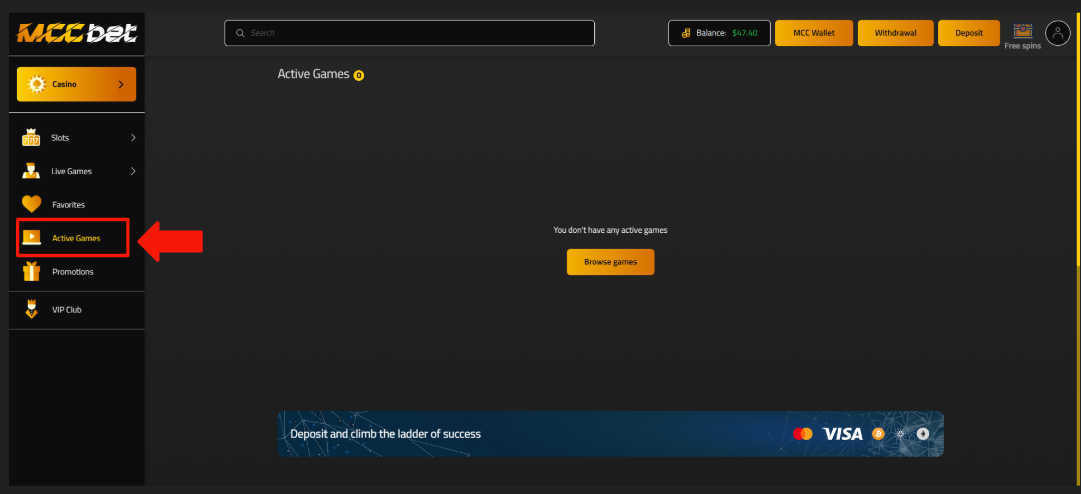The width and height of the screenshot is (1081, 494).
Task: Open the Casino section switcher
Action: [x=77, y=84]
